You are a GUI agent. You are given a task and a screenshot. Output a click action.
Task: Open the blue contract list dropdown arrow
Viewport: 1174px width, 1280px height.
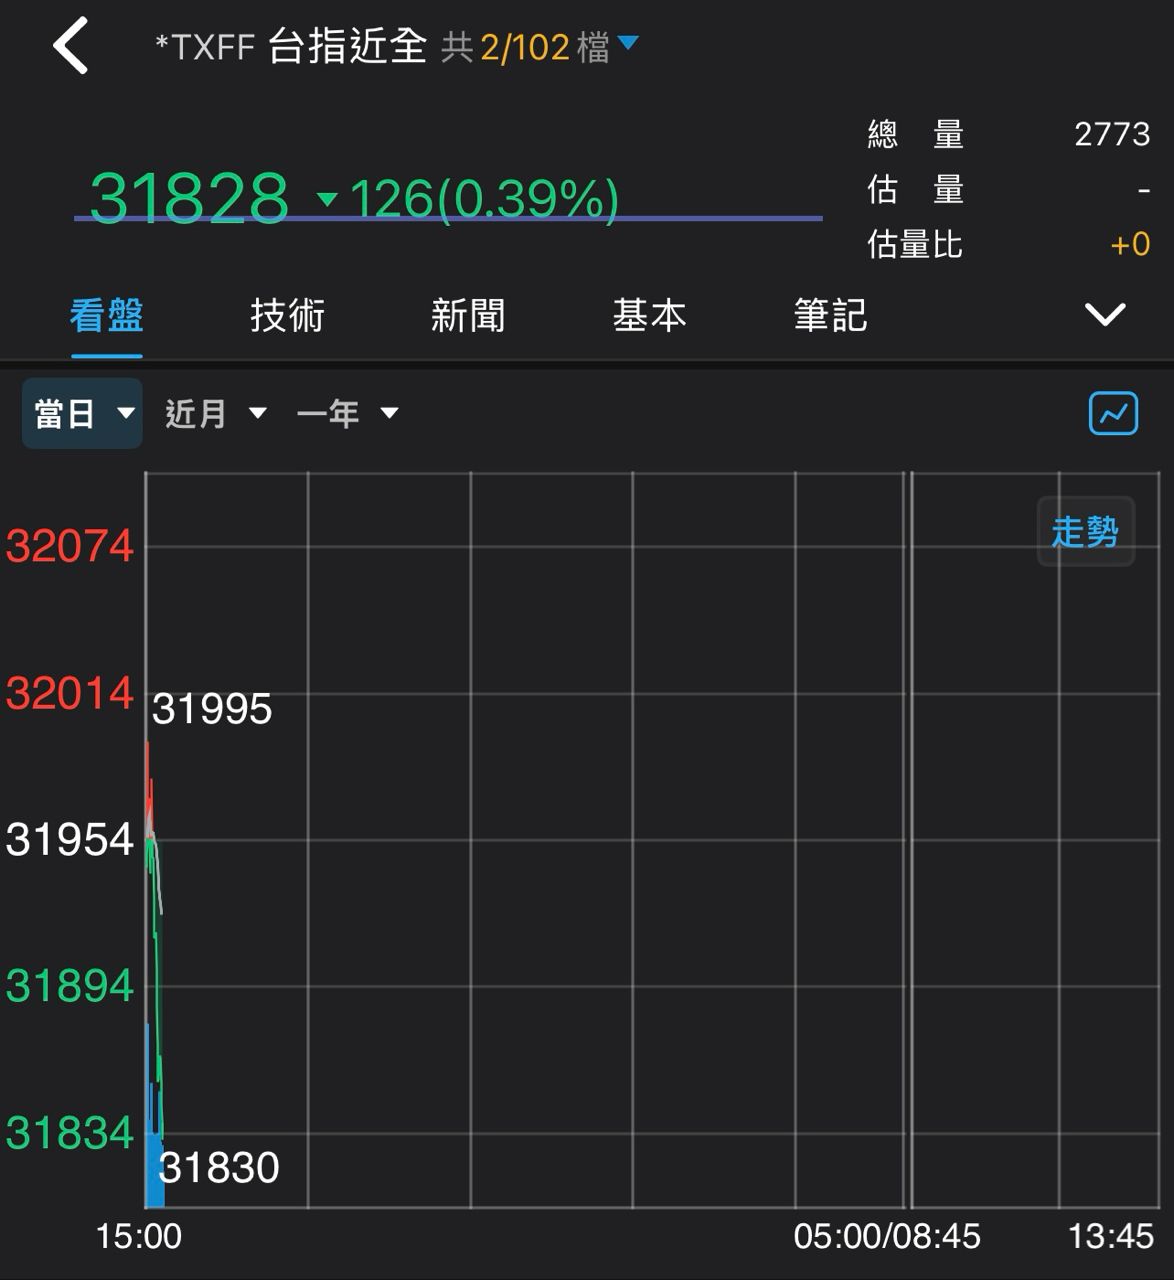click(628, 43)
